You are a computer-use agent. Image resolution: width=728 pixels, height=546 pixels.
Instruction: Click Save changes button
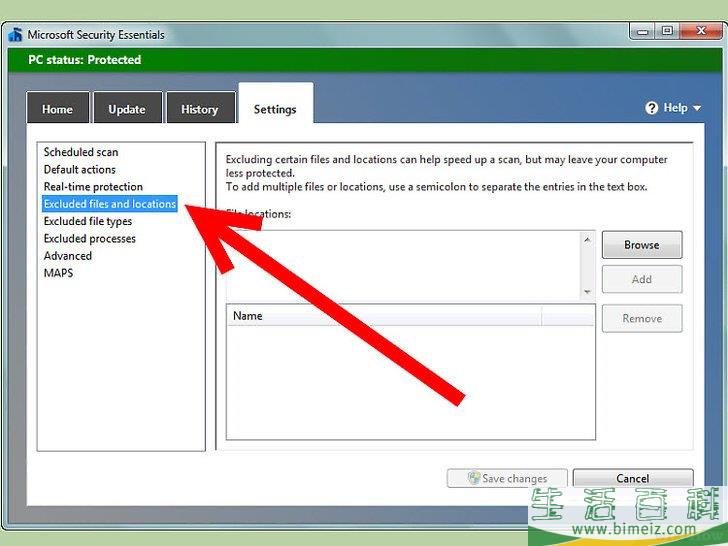pos(507,478)
